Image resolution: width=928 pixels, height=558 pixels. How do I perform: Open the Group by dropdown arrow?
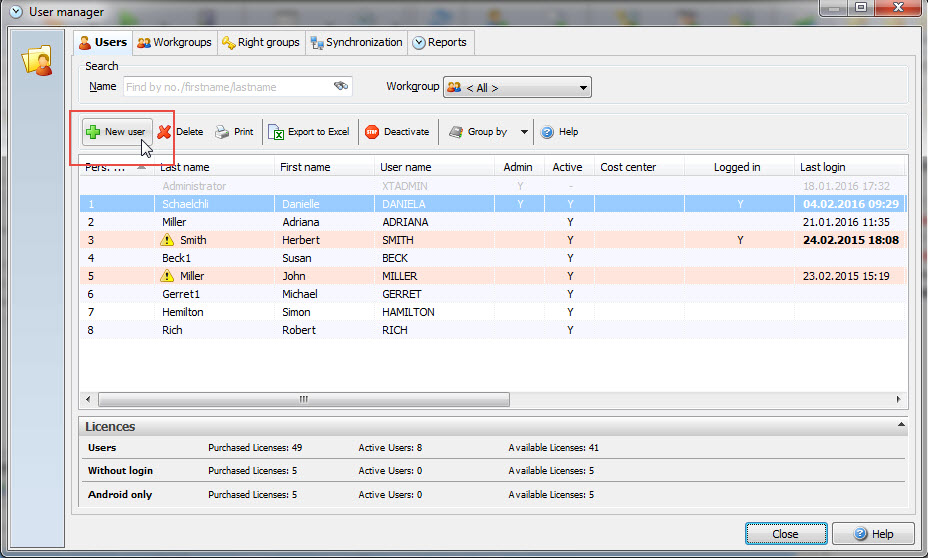pyautogui.click(x=524, y=132)
